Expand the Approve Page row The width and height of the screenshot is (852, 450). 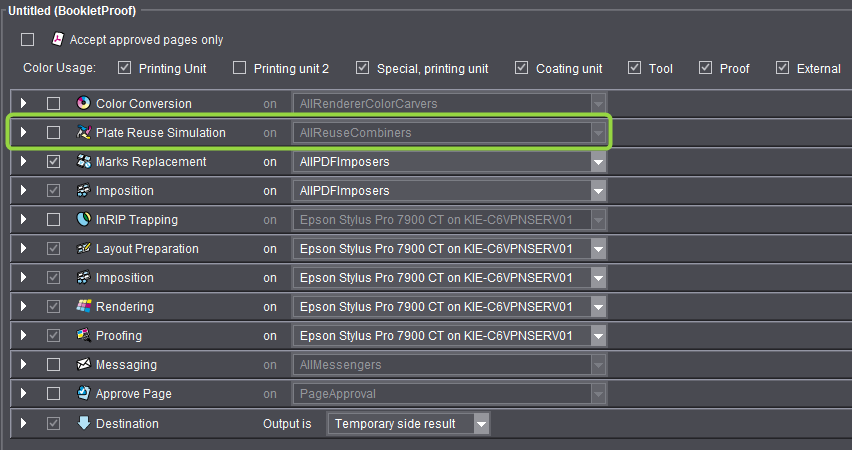[25, 394]
